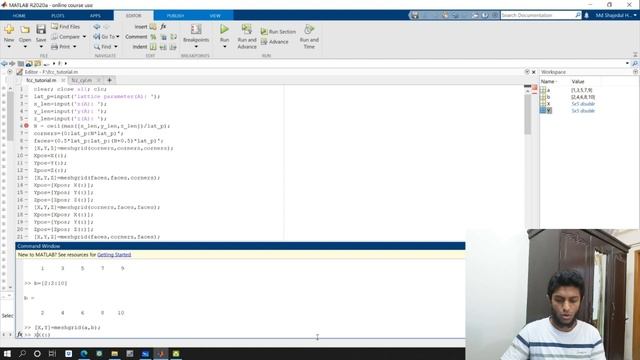The image size is (640, 360).
Task: Expand the Find dropdown arrow
Action: point(116,47)
